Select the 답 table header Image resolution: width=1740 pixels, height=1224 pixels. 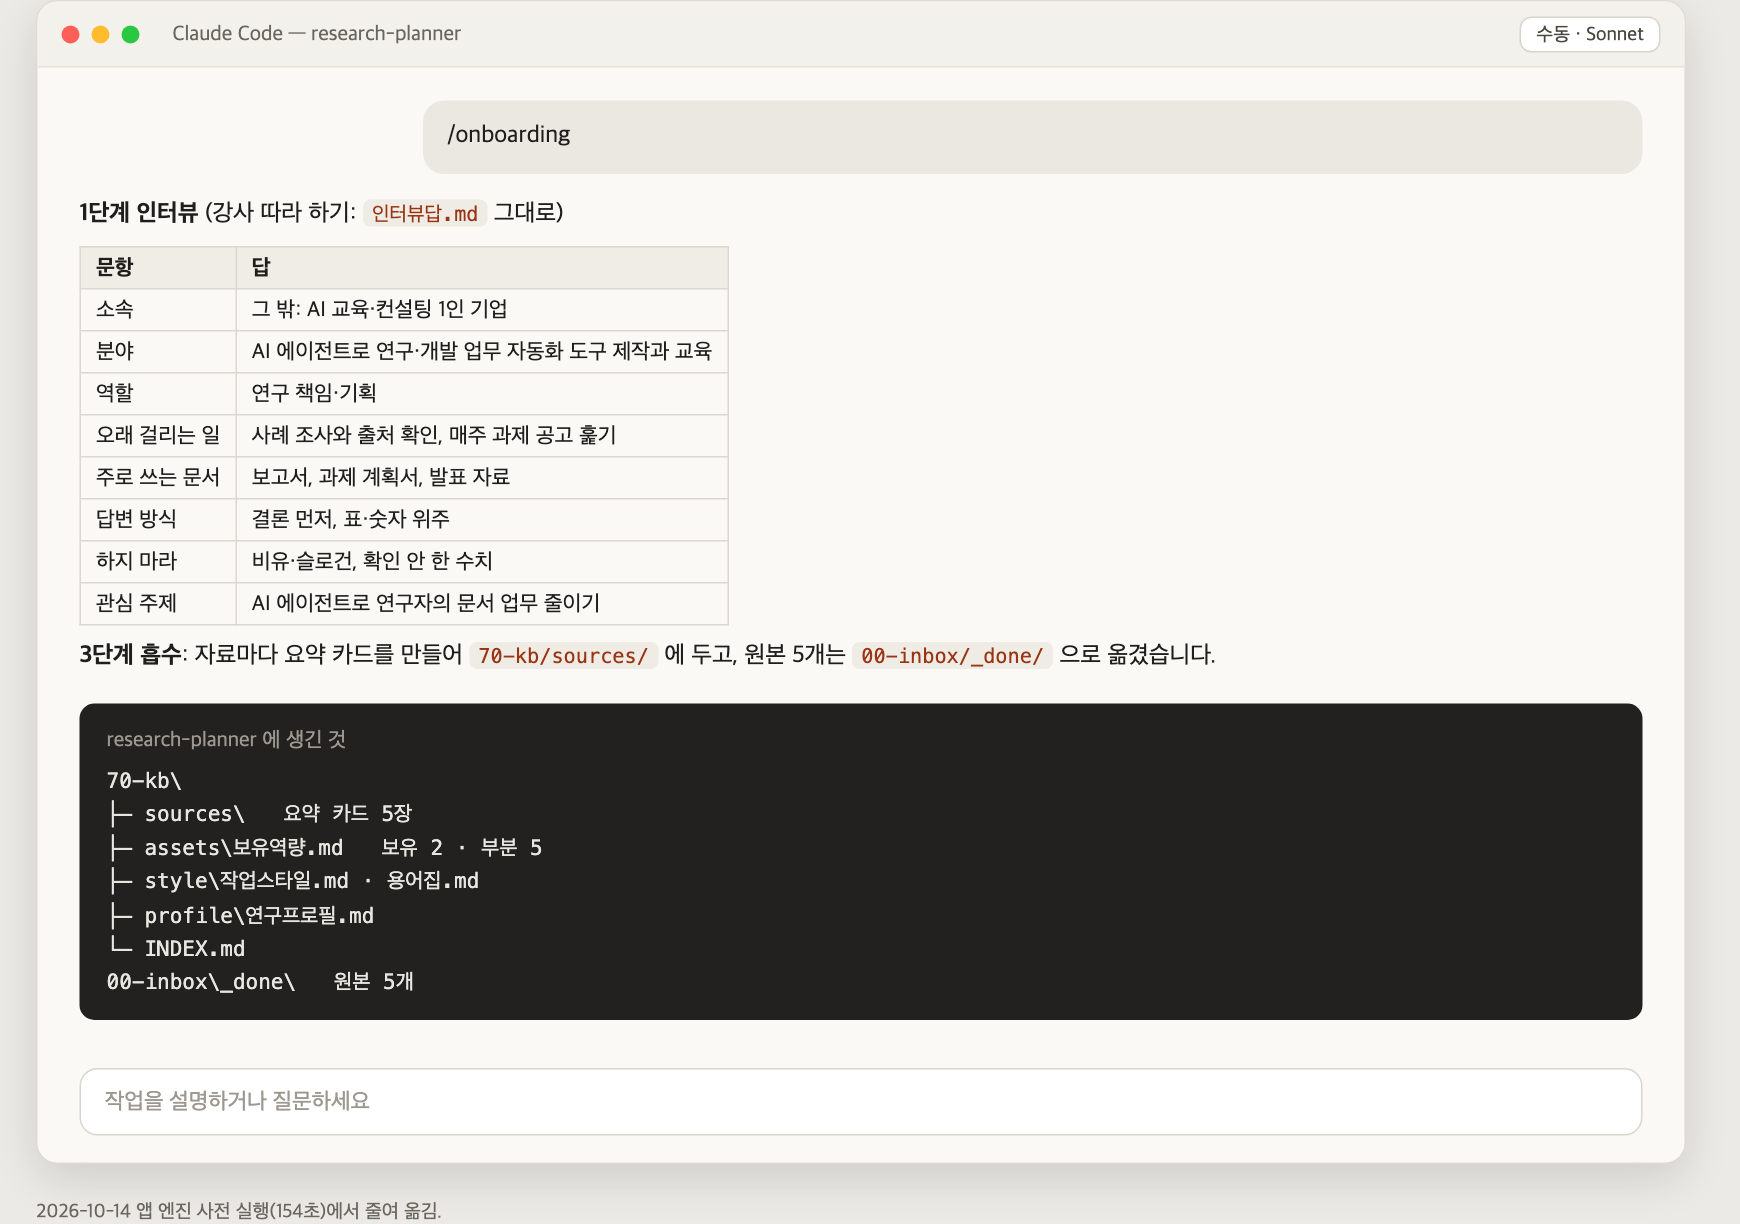tap(482, 267)
